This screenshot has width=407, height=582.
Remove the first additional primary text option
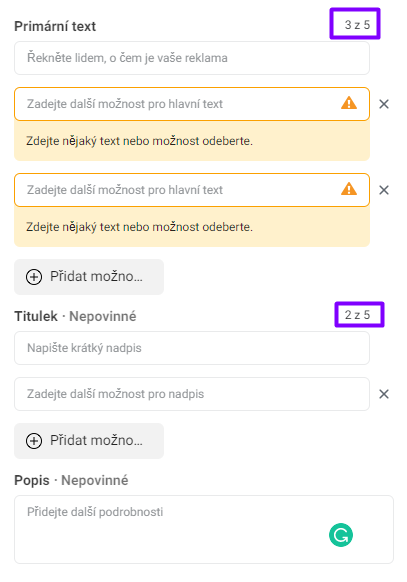click(384, 104)
